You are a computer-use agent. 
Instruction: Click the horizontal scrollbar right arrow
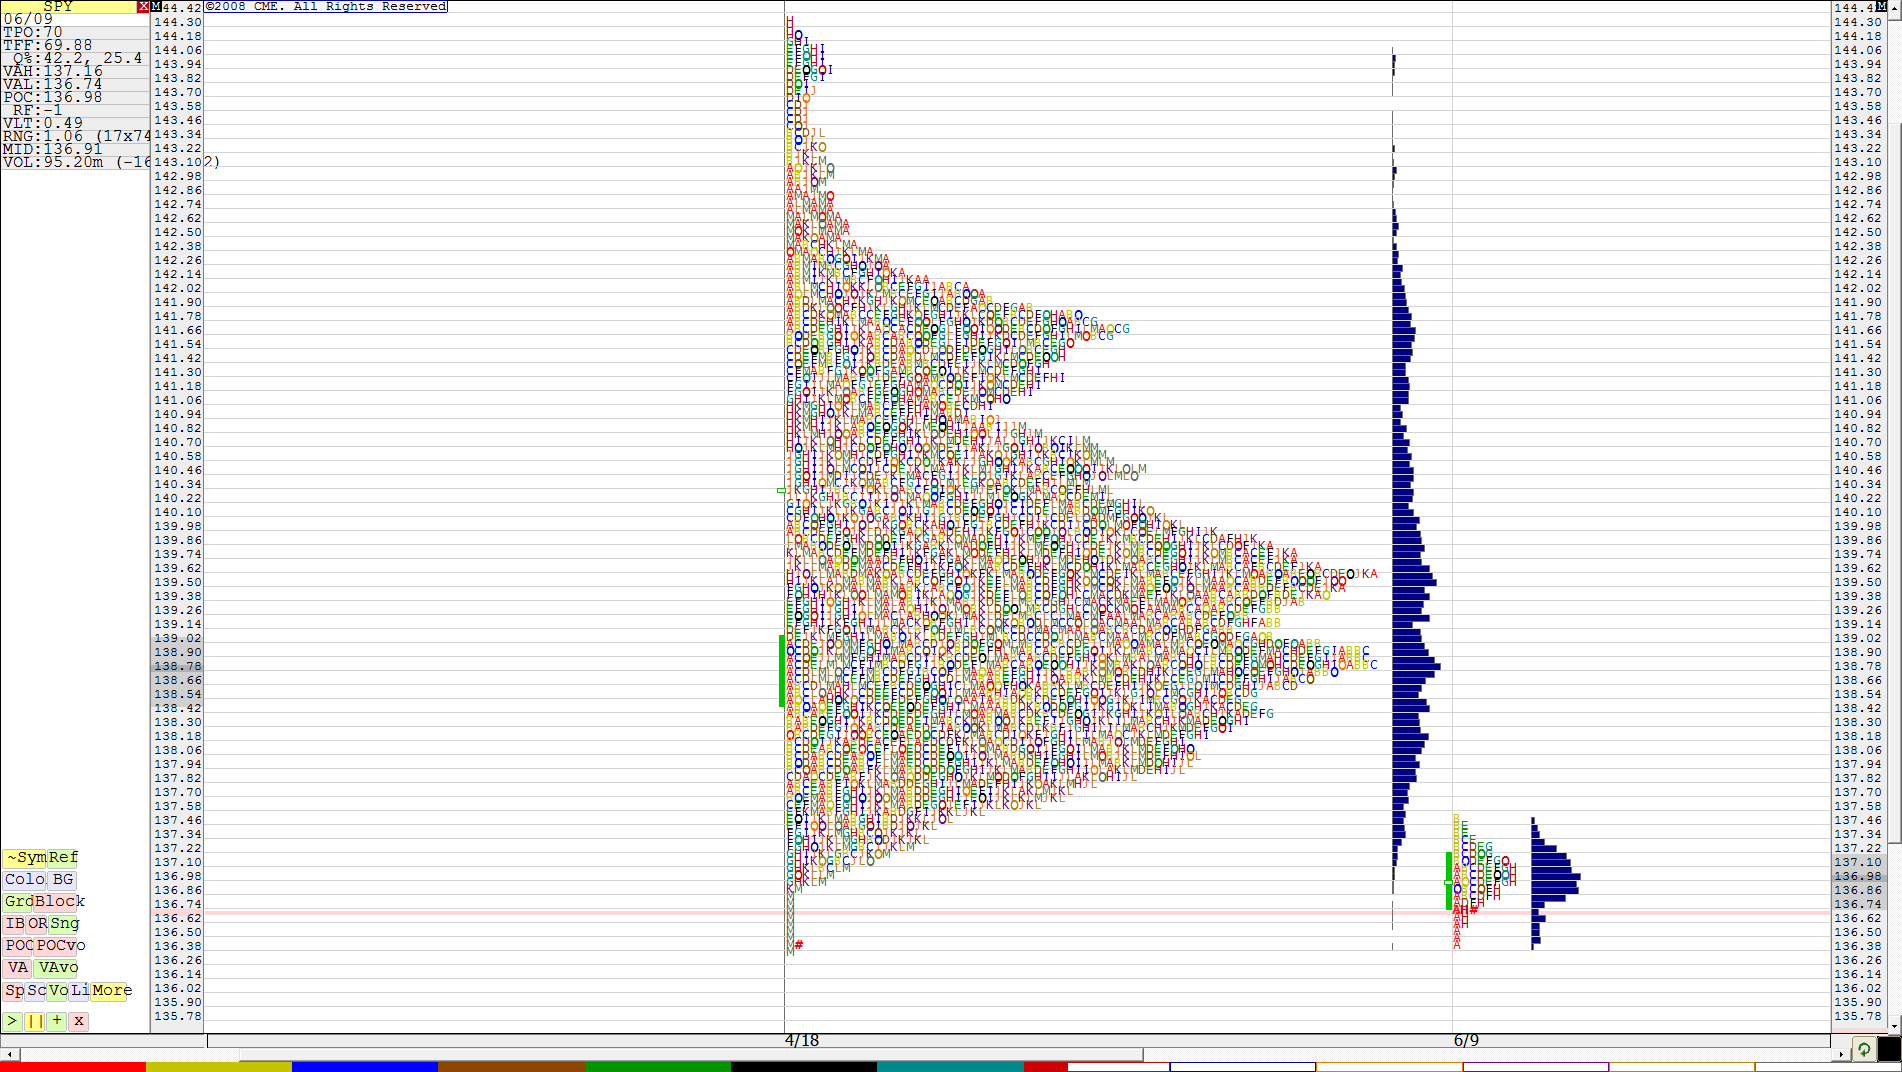pos(1840,1054)
